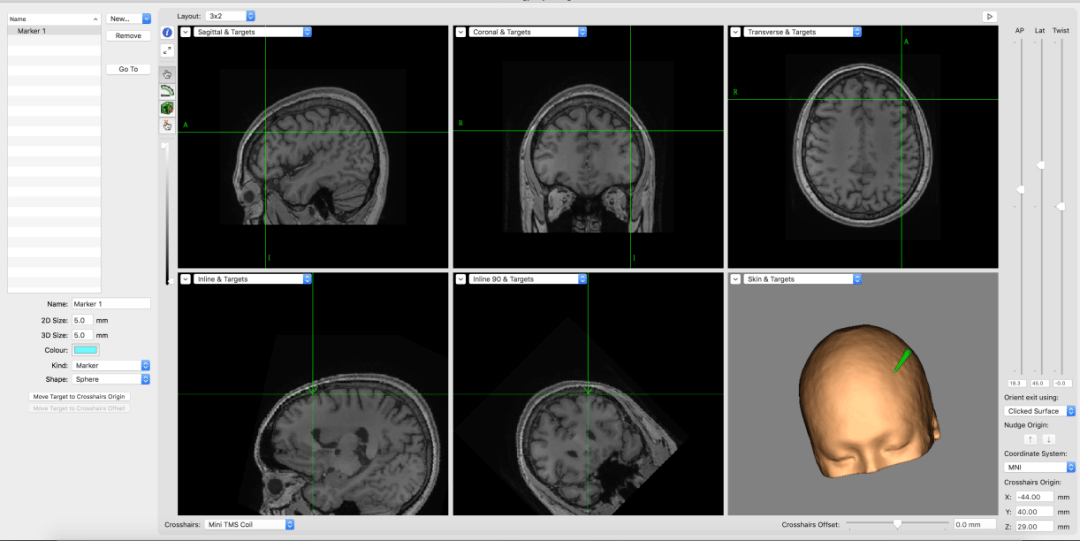
Task: Click the Crosshairs Offset slider
Action: (897, 524)
